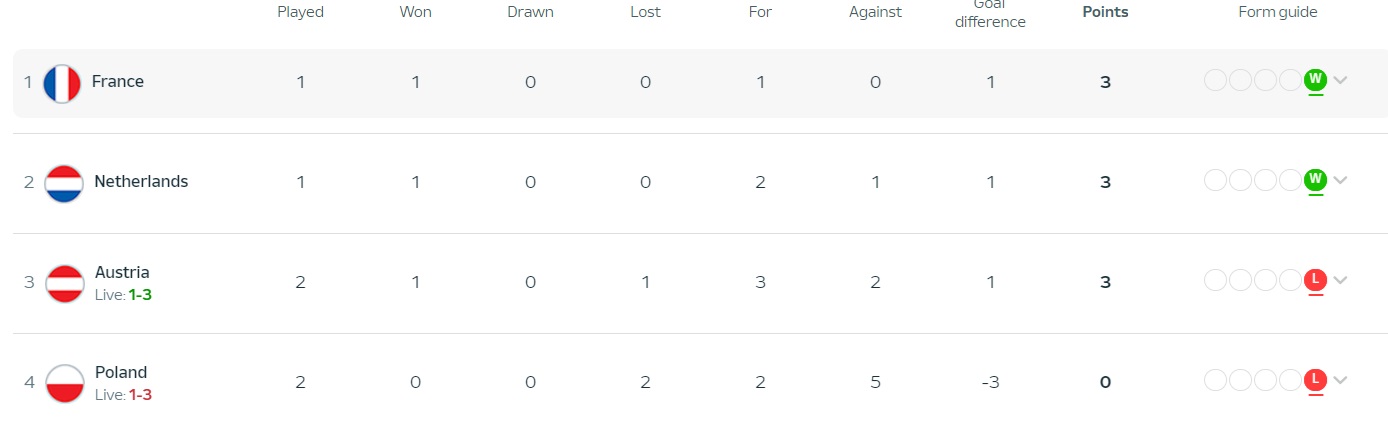Click Poland's live score 1-3
Viewport: 1388px width, 431px height.
tap(140, 395)
